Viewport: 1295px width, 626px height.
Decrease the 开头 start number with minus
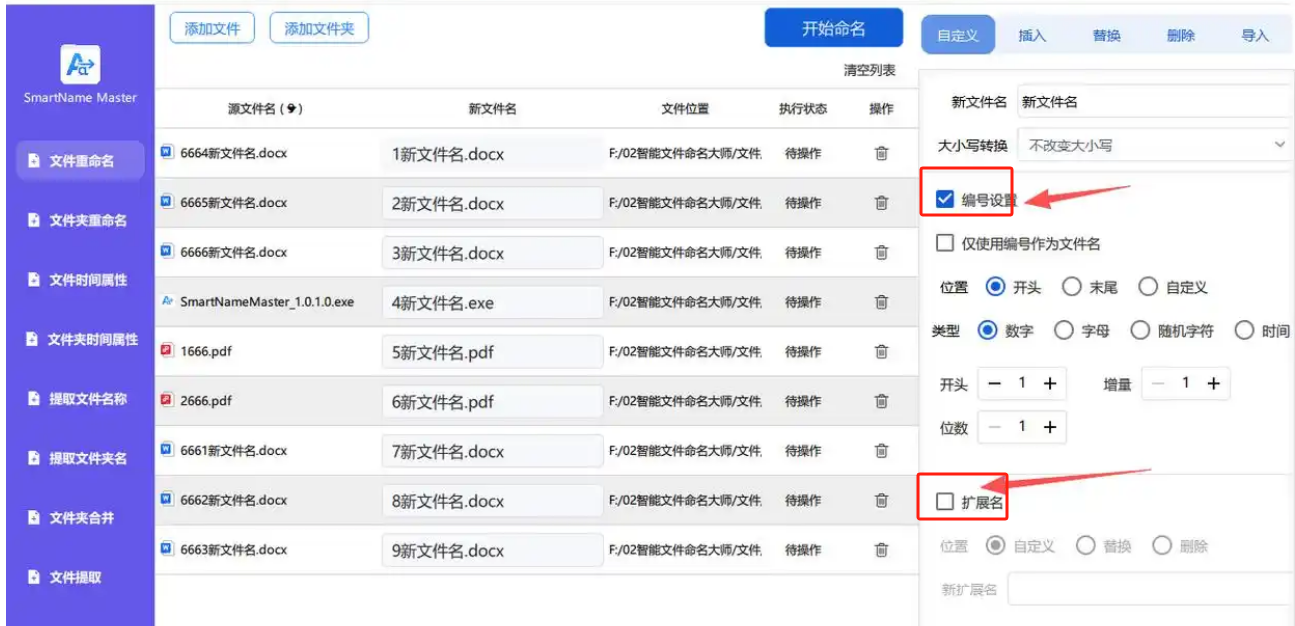pyautogui.click(x=994, y=384)
